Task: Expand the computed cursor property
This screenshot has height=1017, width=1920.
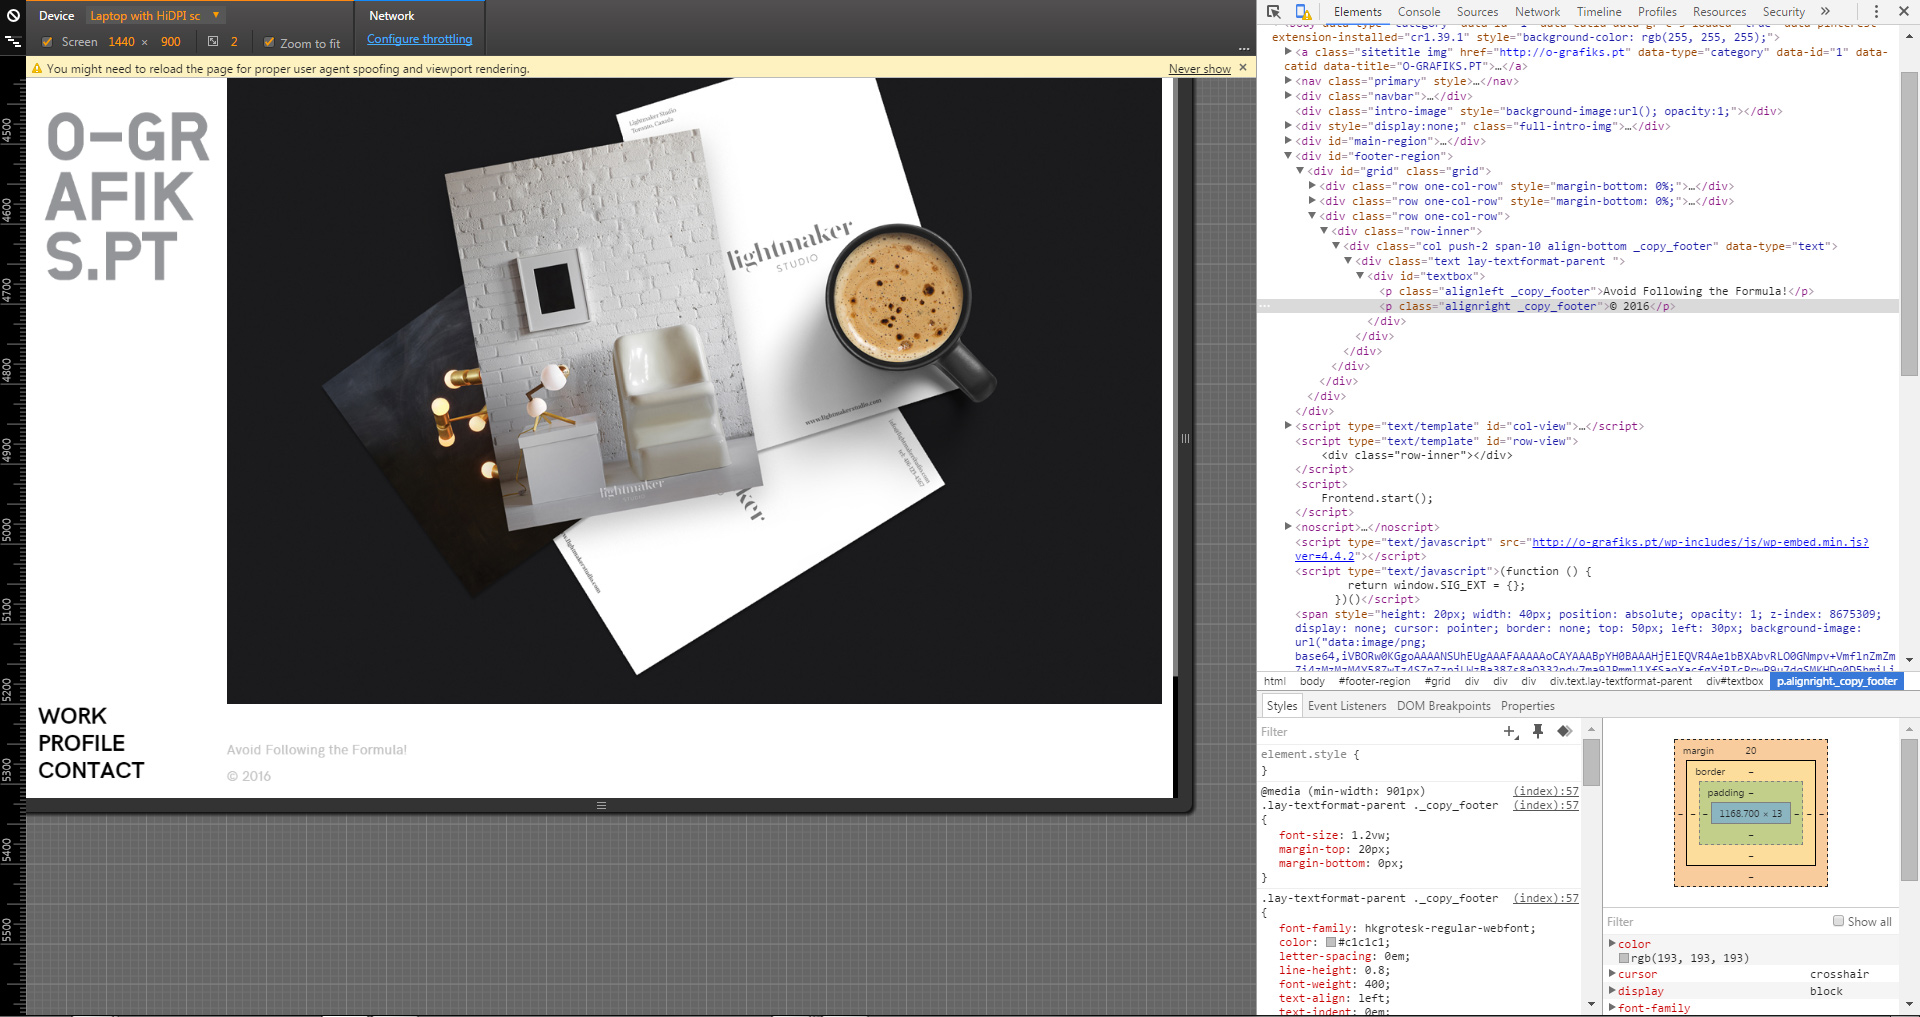Action: (1612, 974)
